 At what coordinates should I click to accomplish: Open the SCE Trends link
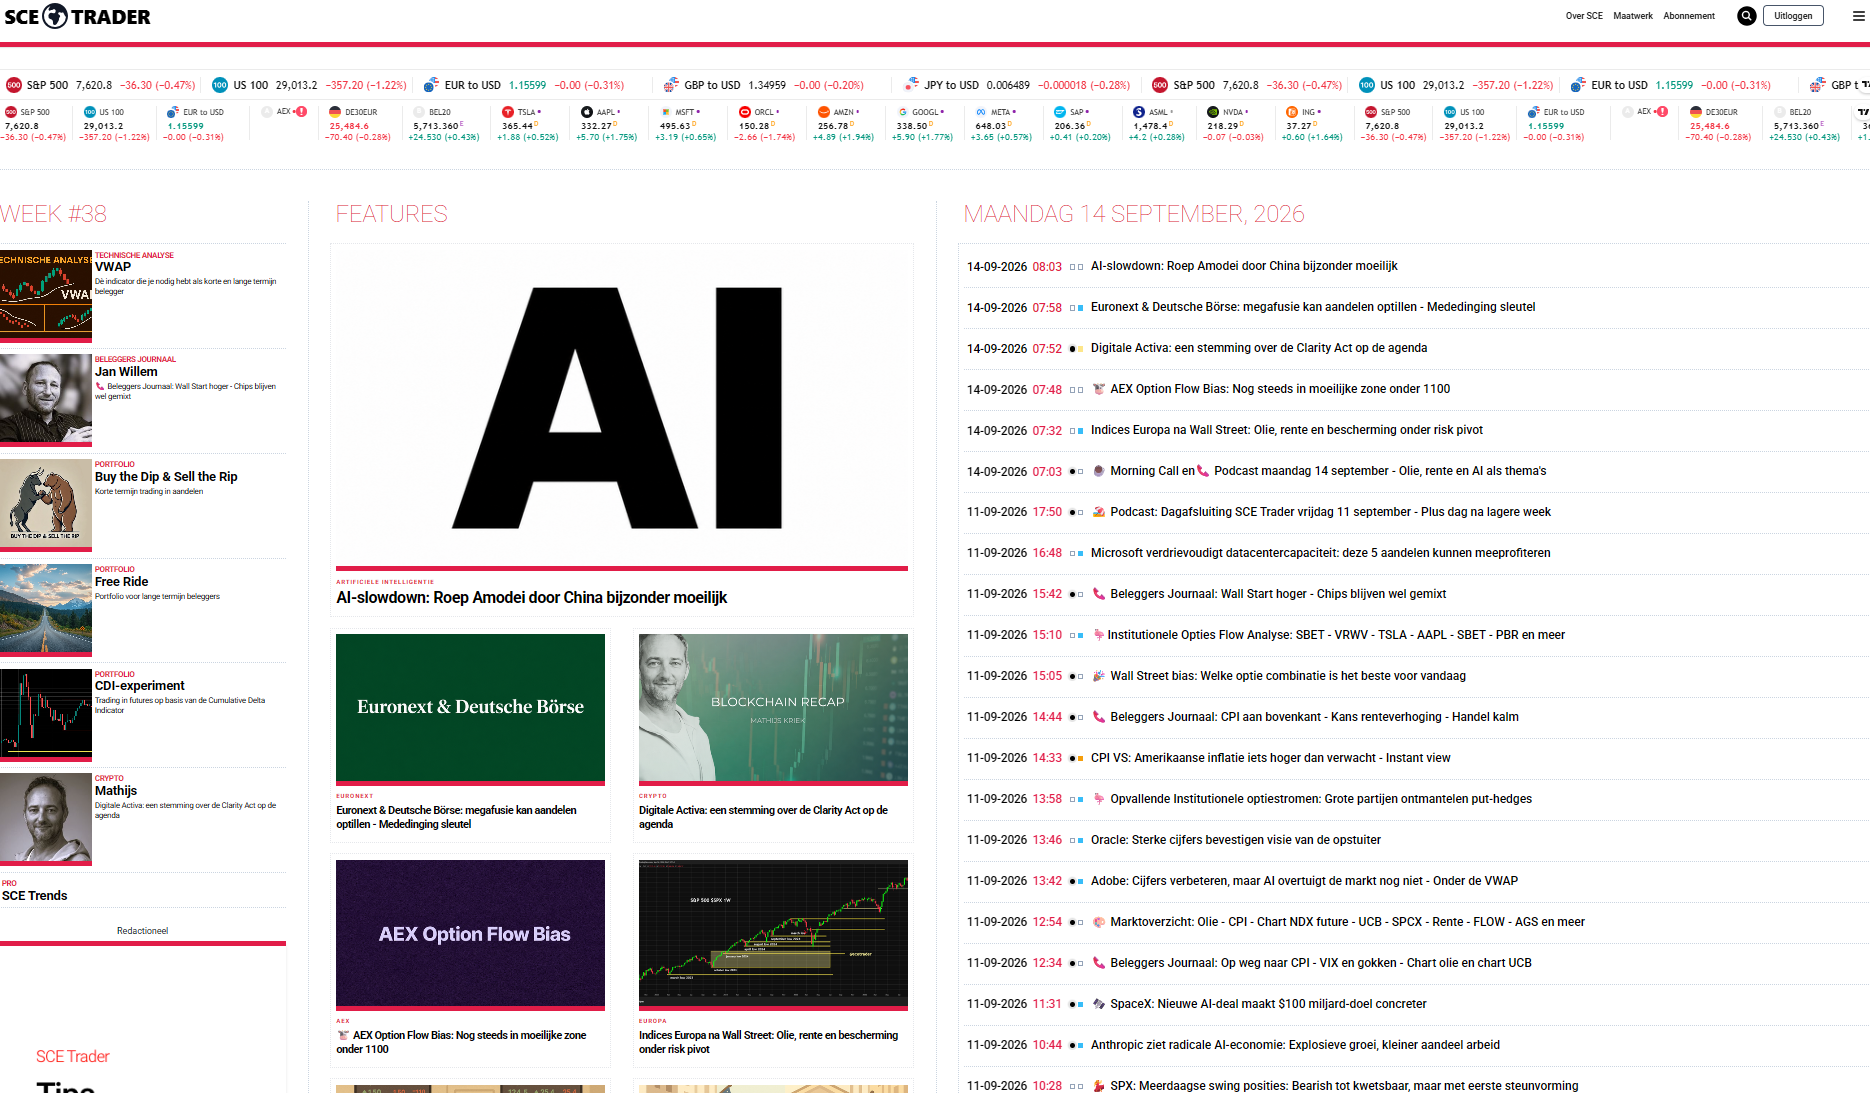coord(35,896)
